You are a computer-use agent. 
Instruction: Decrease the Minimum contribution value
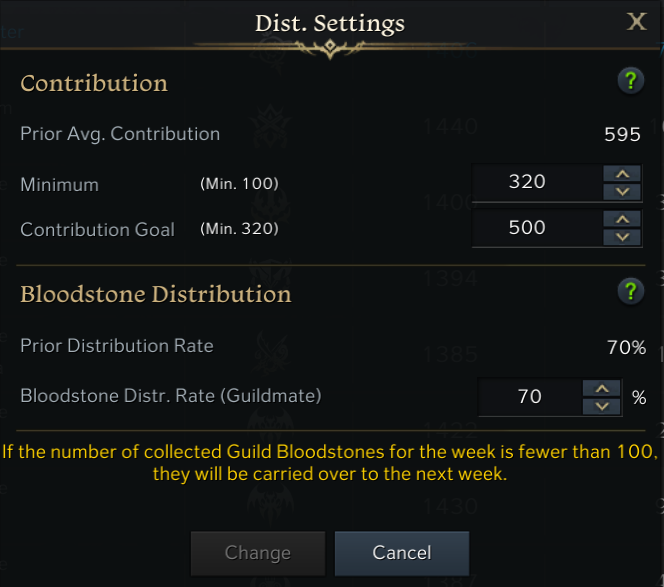tap(622, 192)
